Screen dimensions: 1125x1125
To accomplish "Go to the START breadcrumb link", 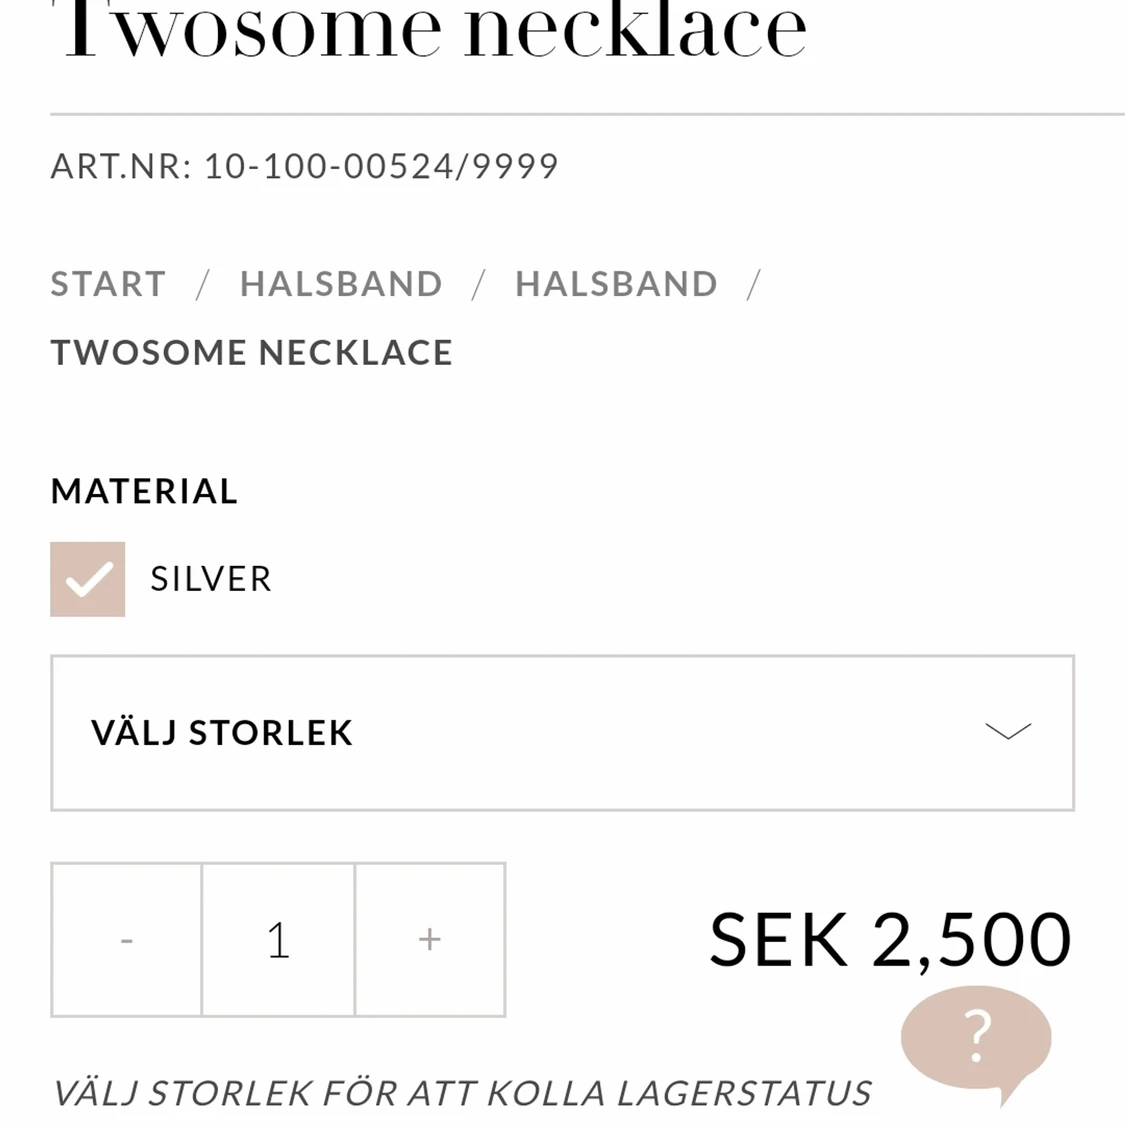I will pos(108,283).
